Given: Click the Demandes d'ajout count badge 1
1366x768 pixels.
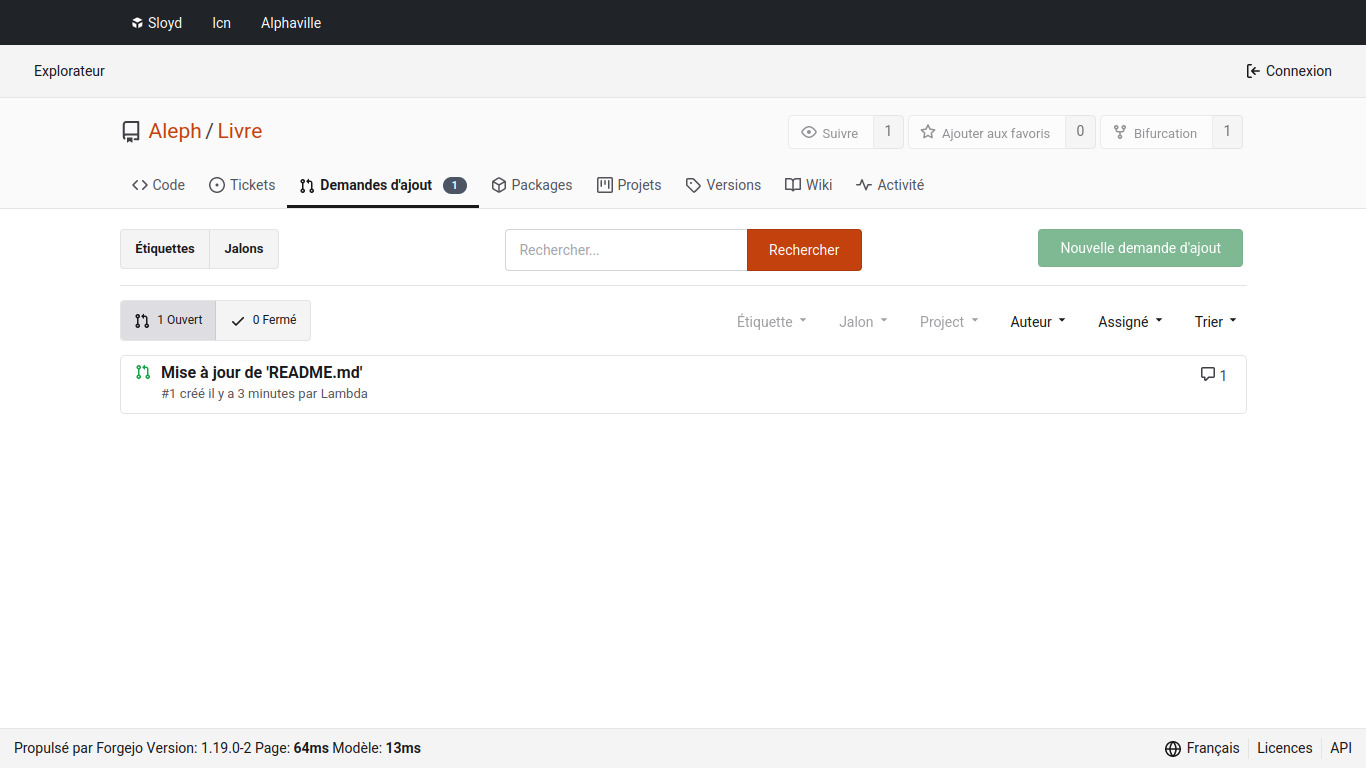Looking at the screenshot, I should coord(455,185).
